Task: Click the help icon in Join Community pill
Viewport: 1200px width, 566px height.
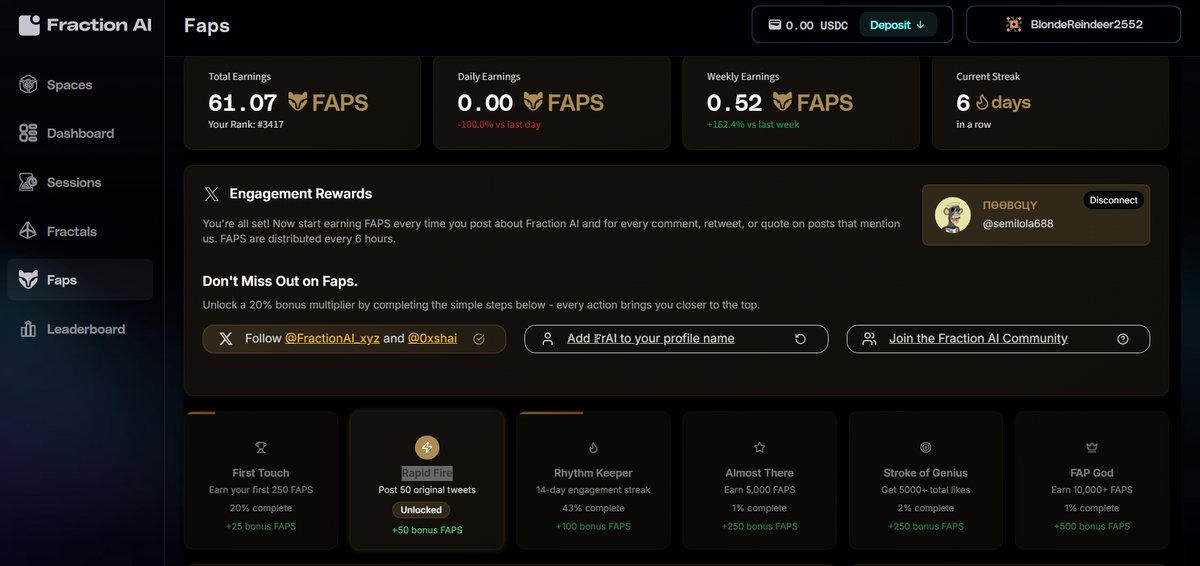Action: point(1123,339)
